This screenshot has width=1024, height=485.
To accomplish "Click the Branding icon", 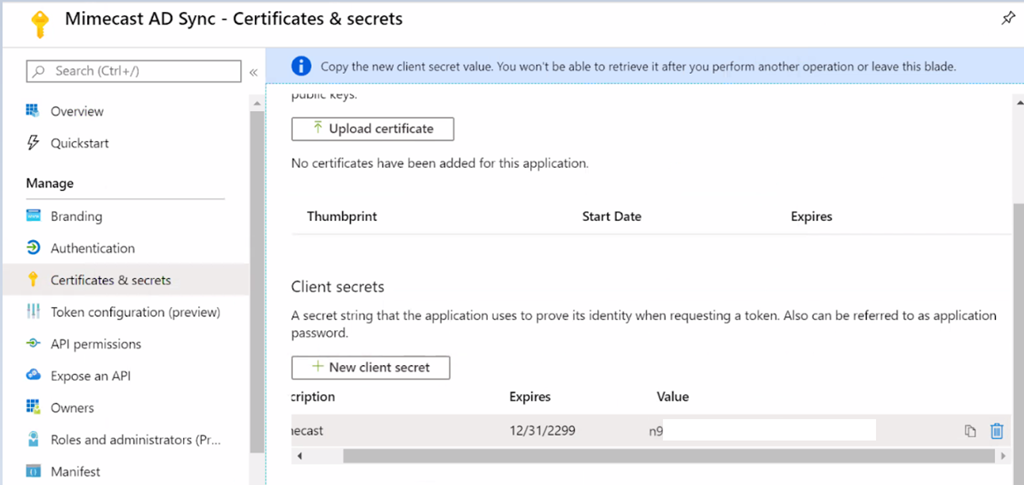I will [x=33, y=215].
